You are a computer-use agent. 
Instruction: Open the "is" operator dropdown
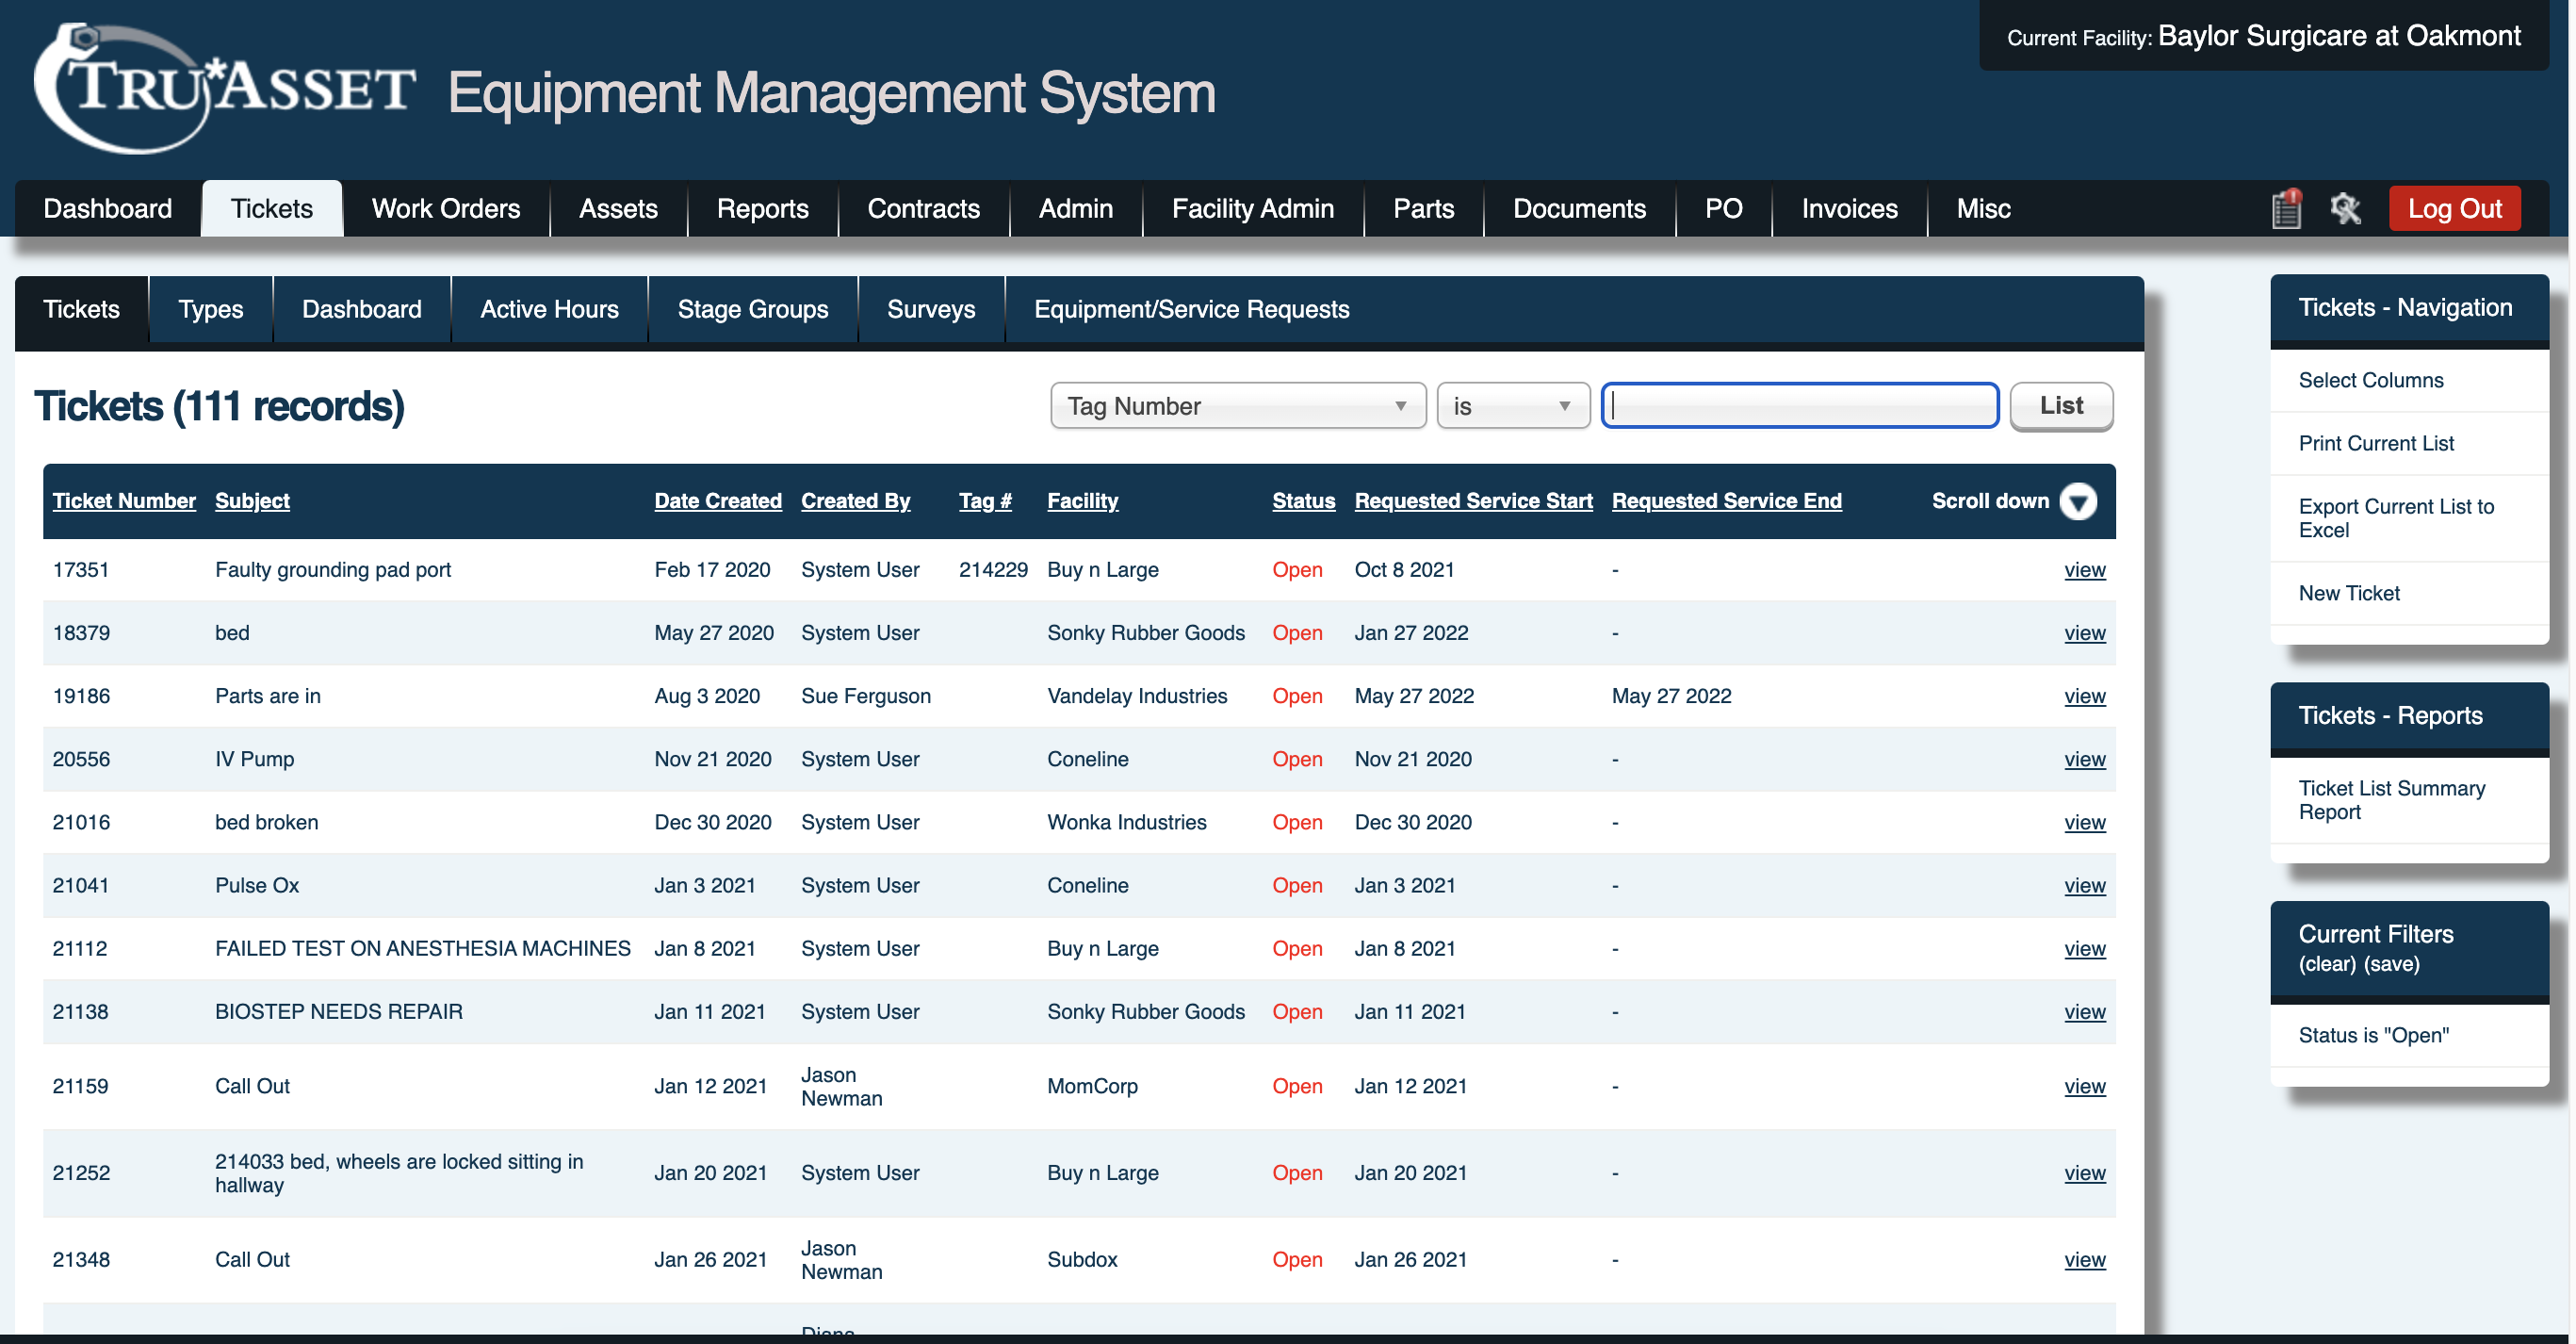1512,405
